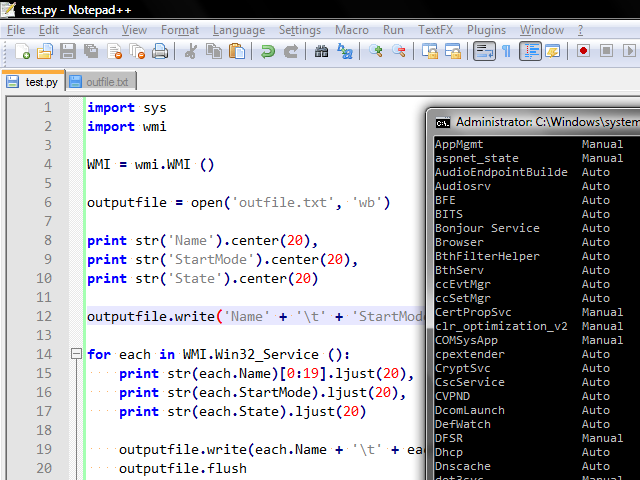The width and height of the screenshot is (640, 480).
Task: Open the Window menu
Action: (542, 30)
